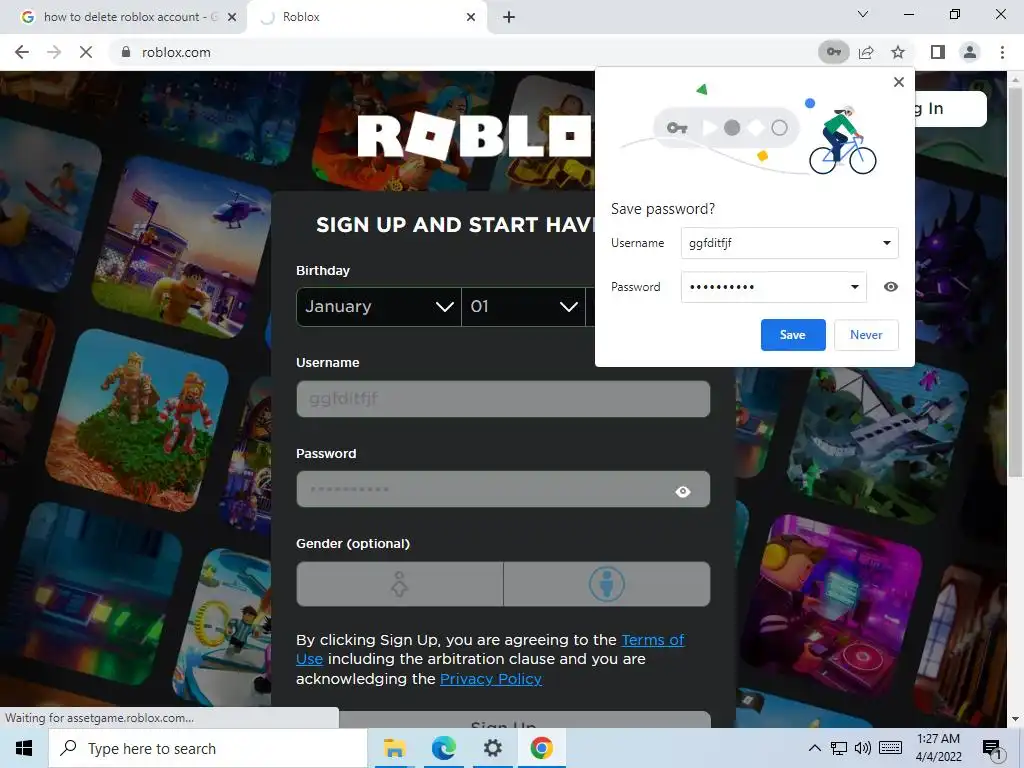Open the browser side panel icon
This screenshot has width=1024, height=768.
pos(937,52)
